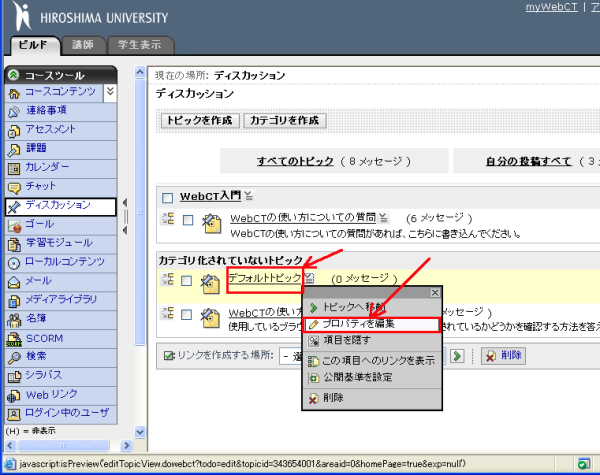Click upper sidebar collapse arrow handle

pyautogui.click(x=124, y=203)
